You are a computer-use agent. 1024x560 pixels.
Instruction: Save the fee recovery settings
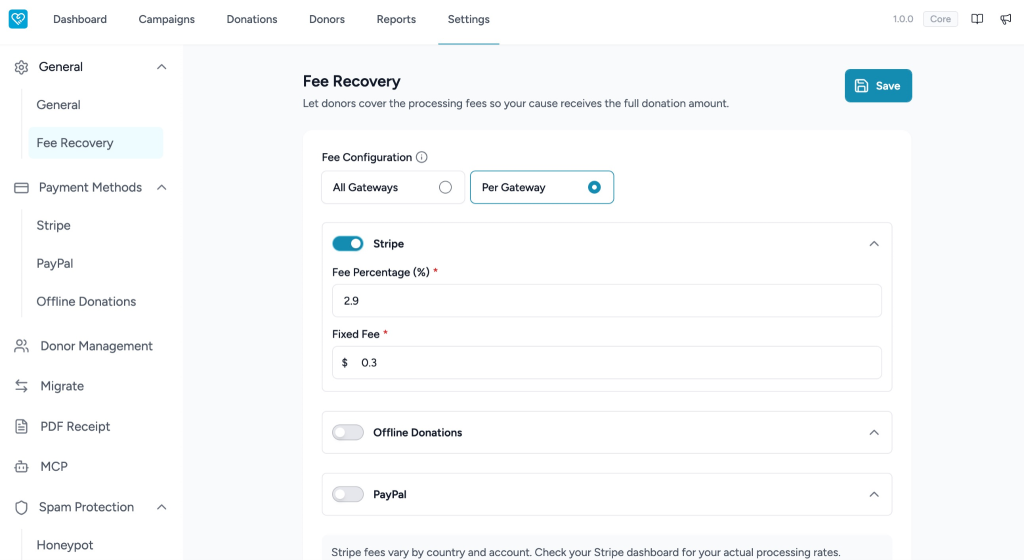(x=878, y=86)
